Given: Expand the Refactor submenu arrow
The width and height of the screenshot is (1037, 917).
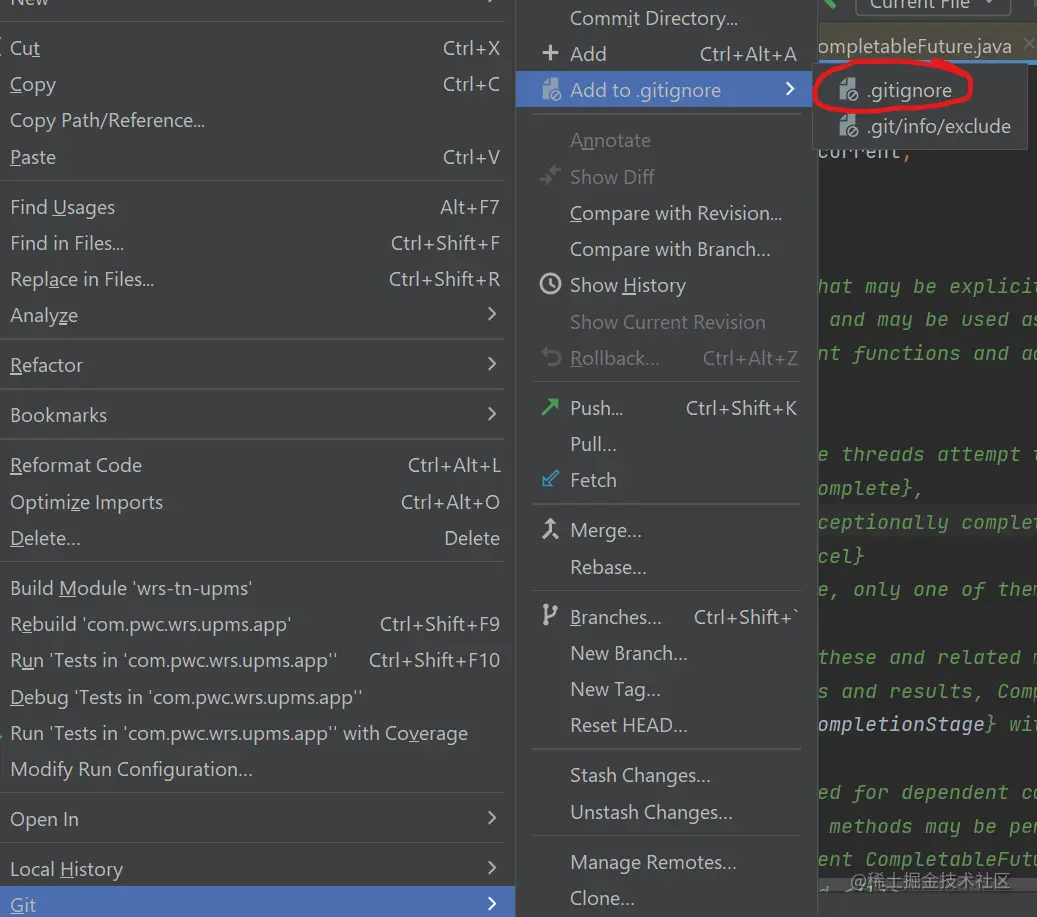Looking at the screenshot, I should click(x=491, y=364).
